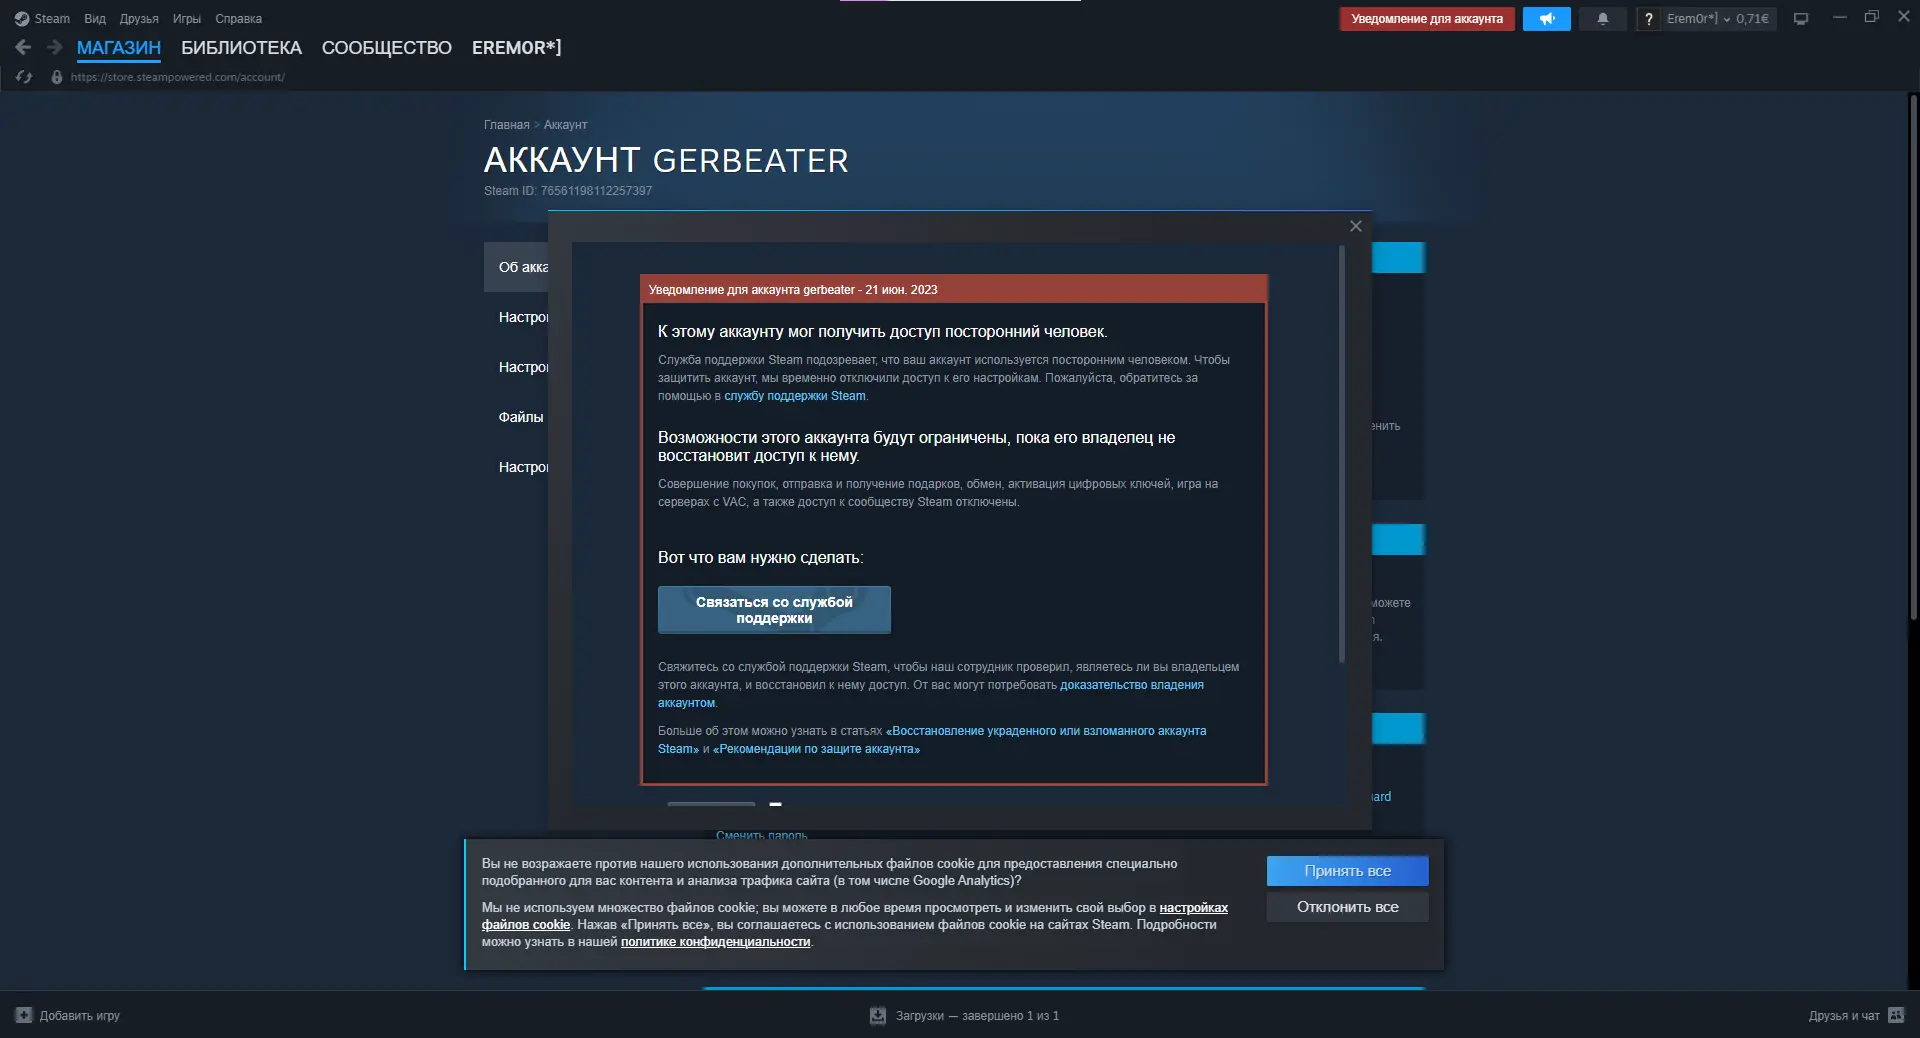
Task: Reload the page with refresh icon
Action: point(24,77)
